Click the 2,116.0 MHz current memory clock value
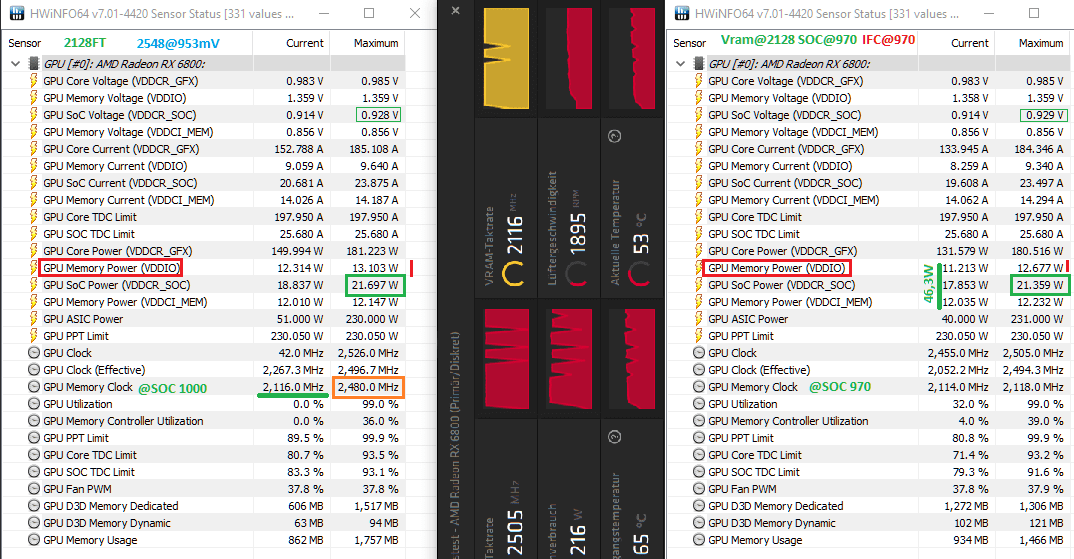This screenshot has height=559, width=1074. (x=293, y=387)
